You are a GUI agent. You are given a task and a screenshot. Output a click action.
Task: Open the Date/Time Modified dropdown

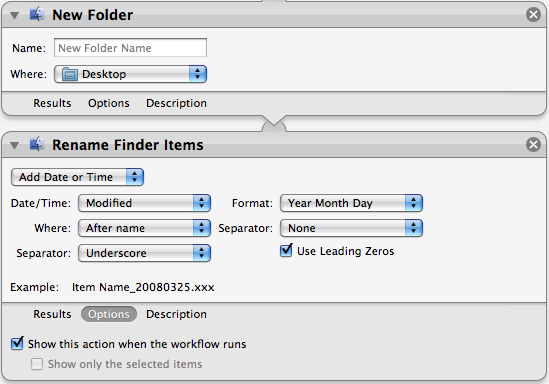(144, 203)
